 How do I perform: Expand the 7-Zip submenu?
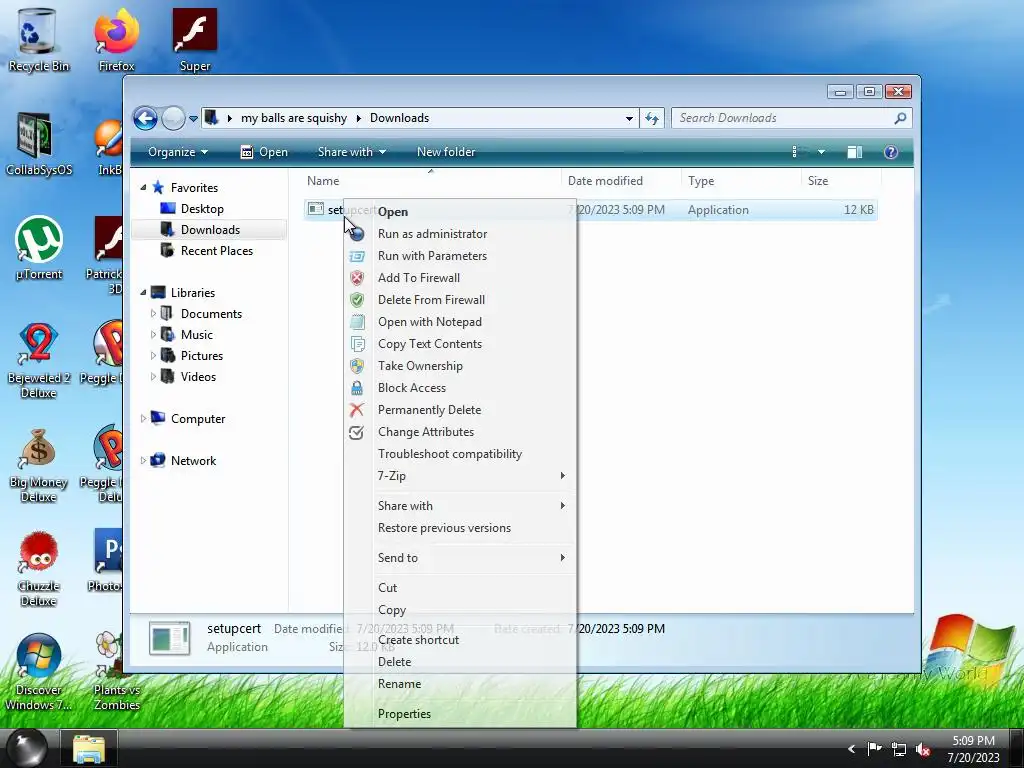click(x=460, y=476)
